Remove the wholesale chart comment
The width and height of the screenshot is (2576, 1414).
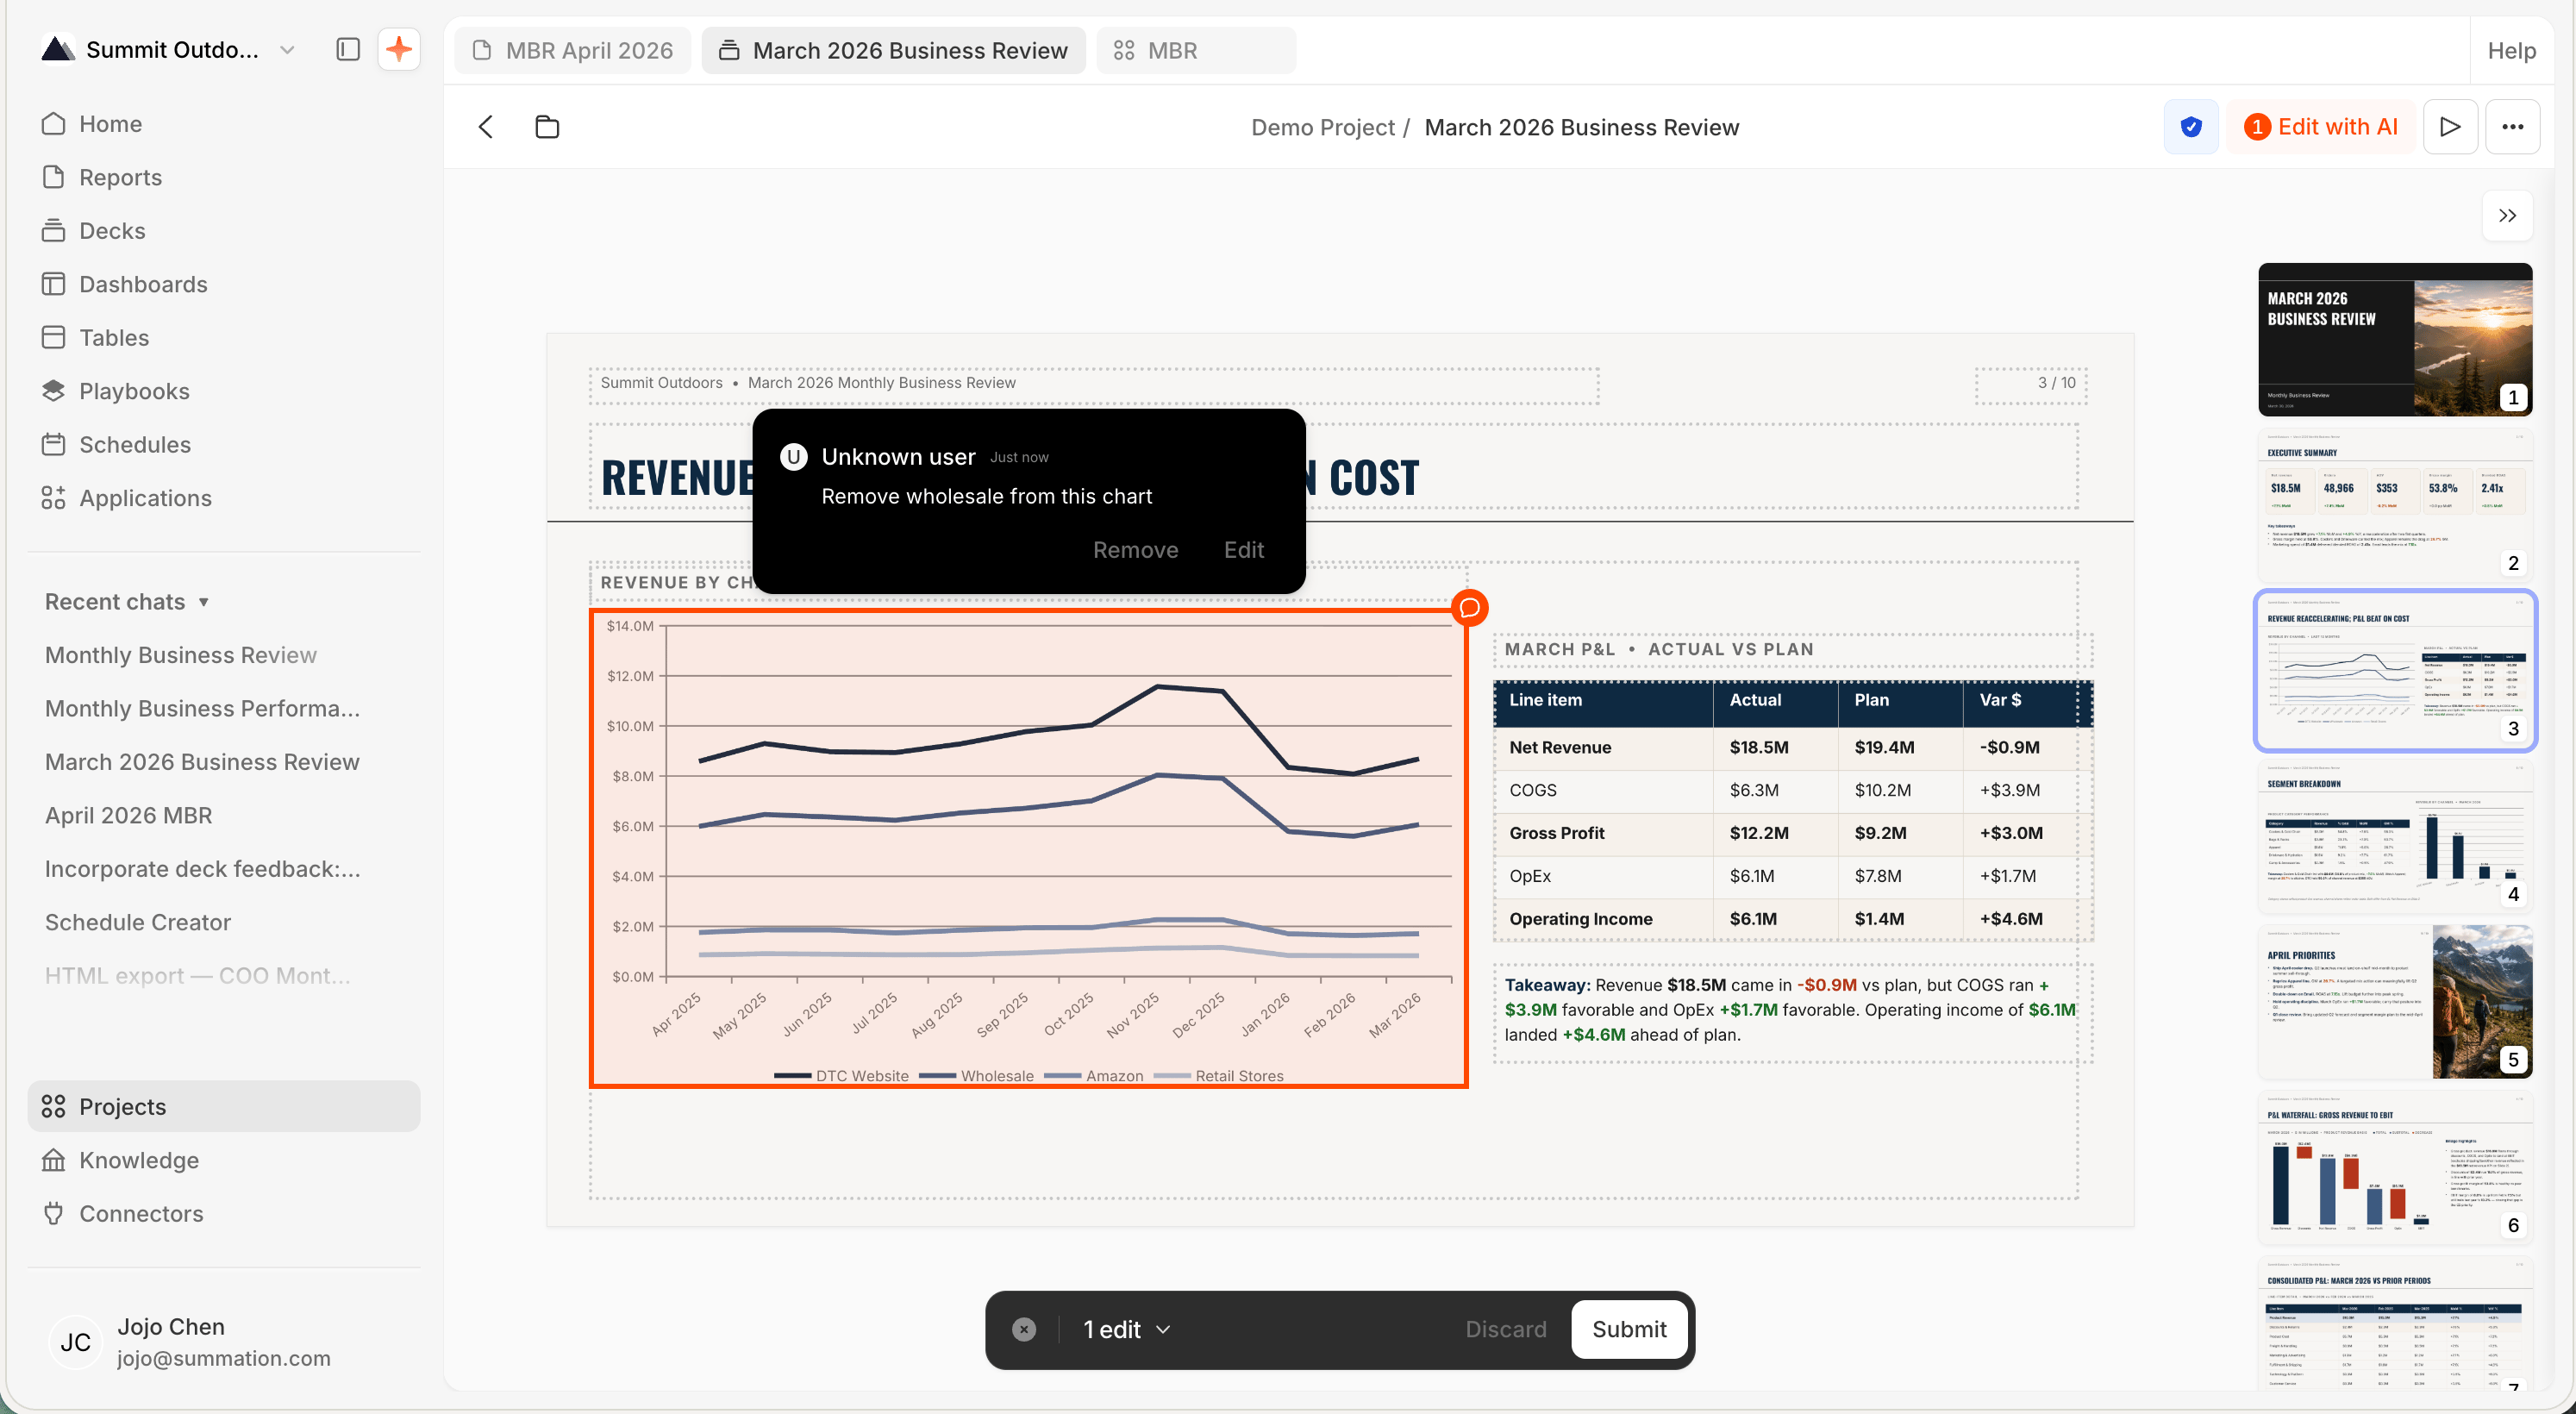pos(1135,550)
